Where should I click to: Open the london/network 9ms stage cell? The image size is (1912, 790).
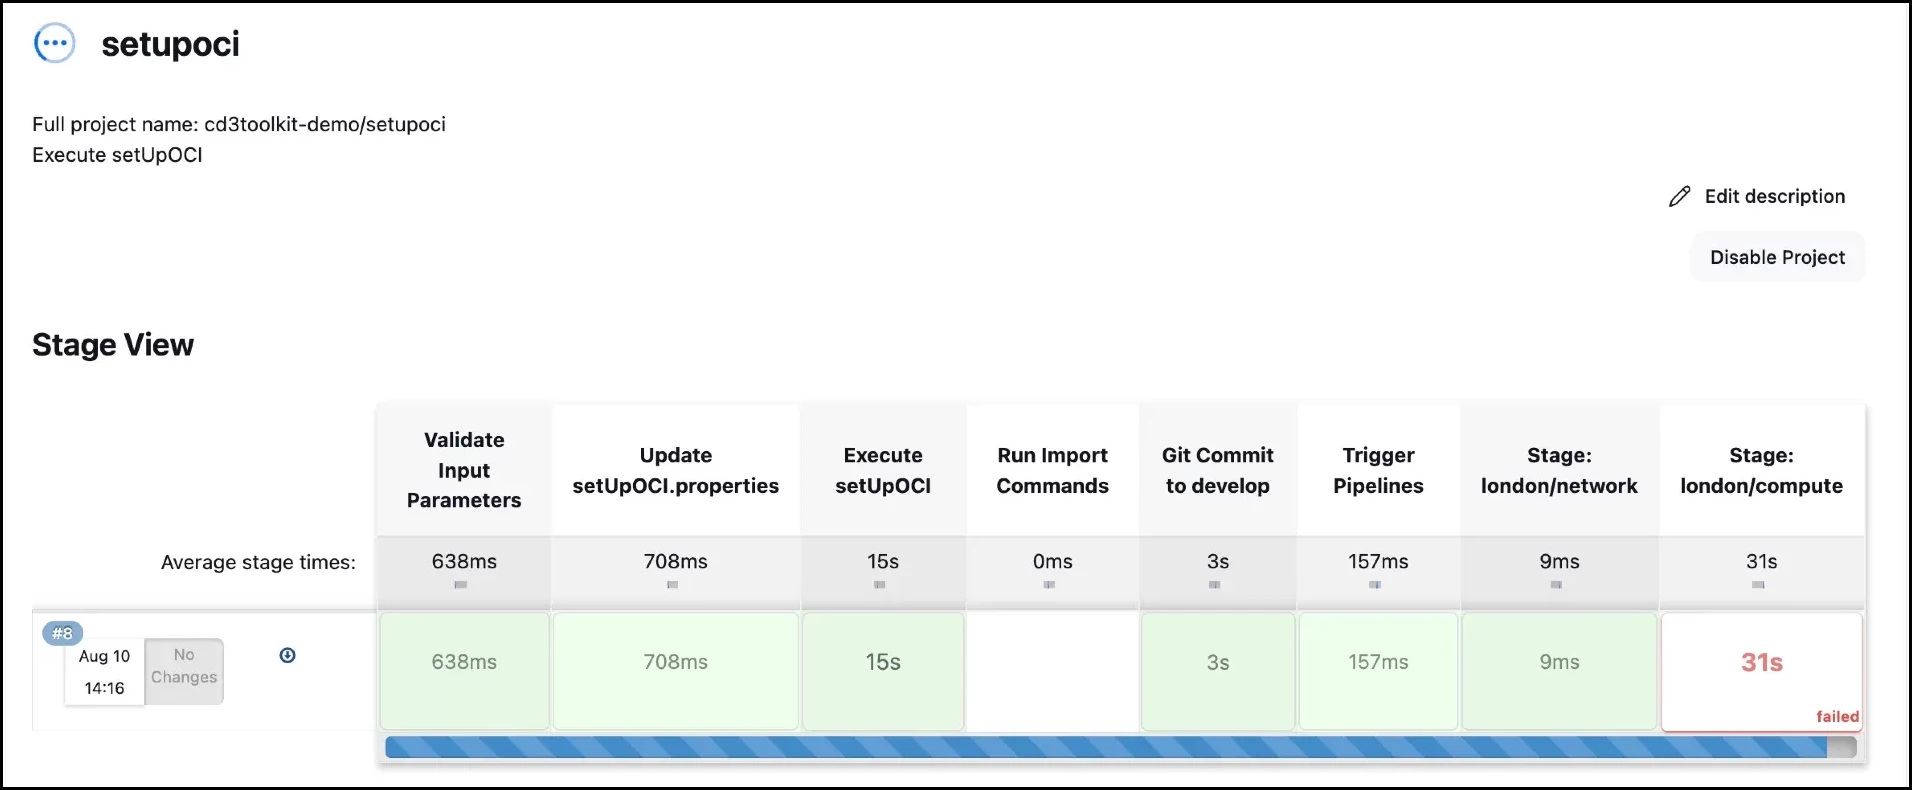(x=1558, y=670)
